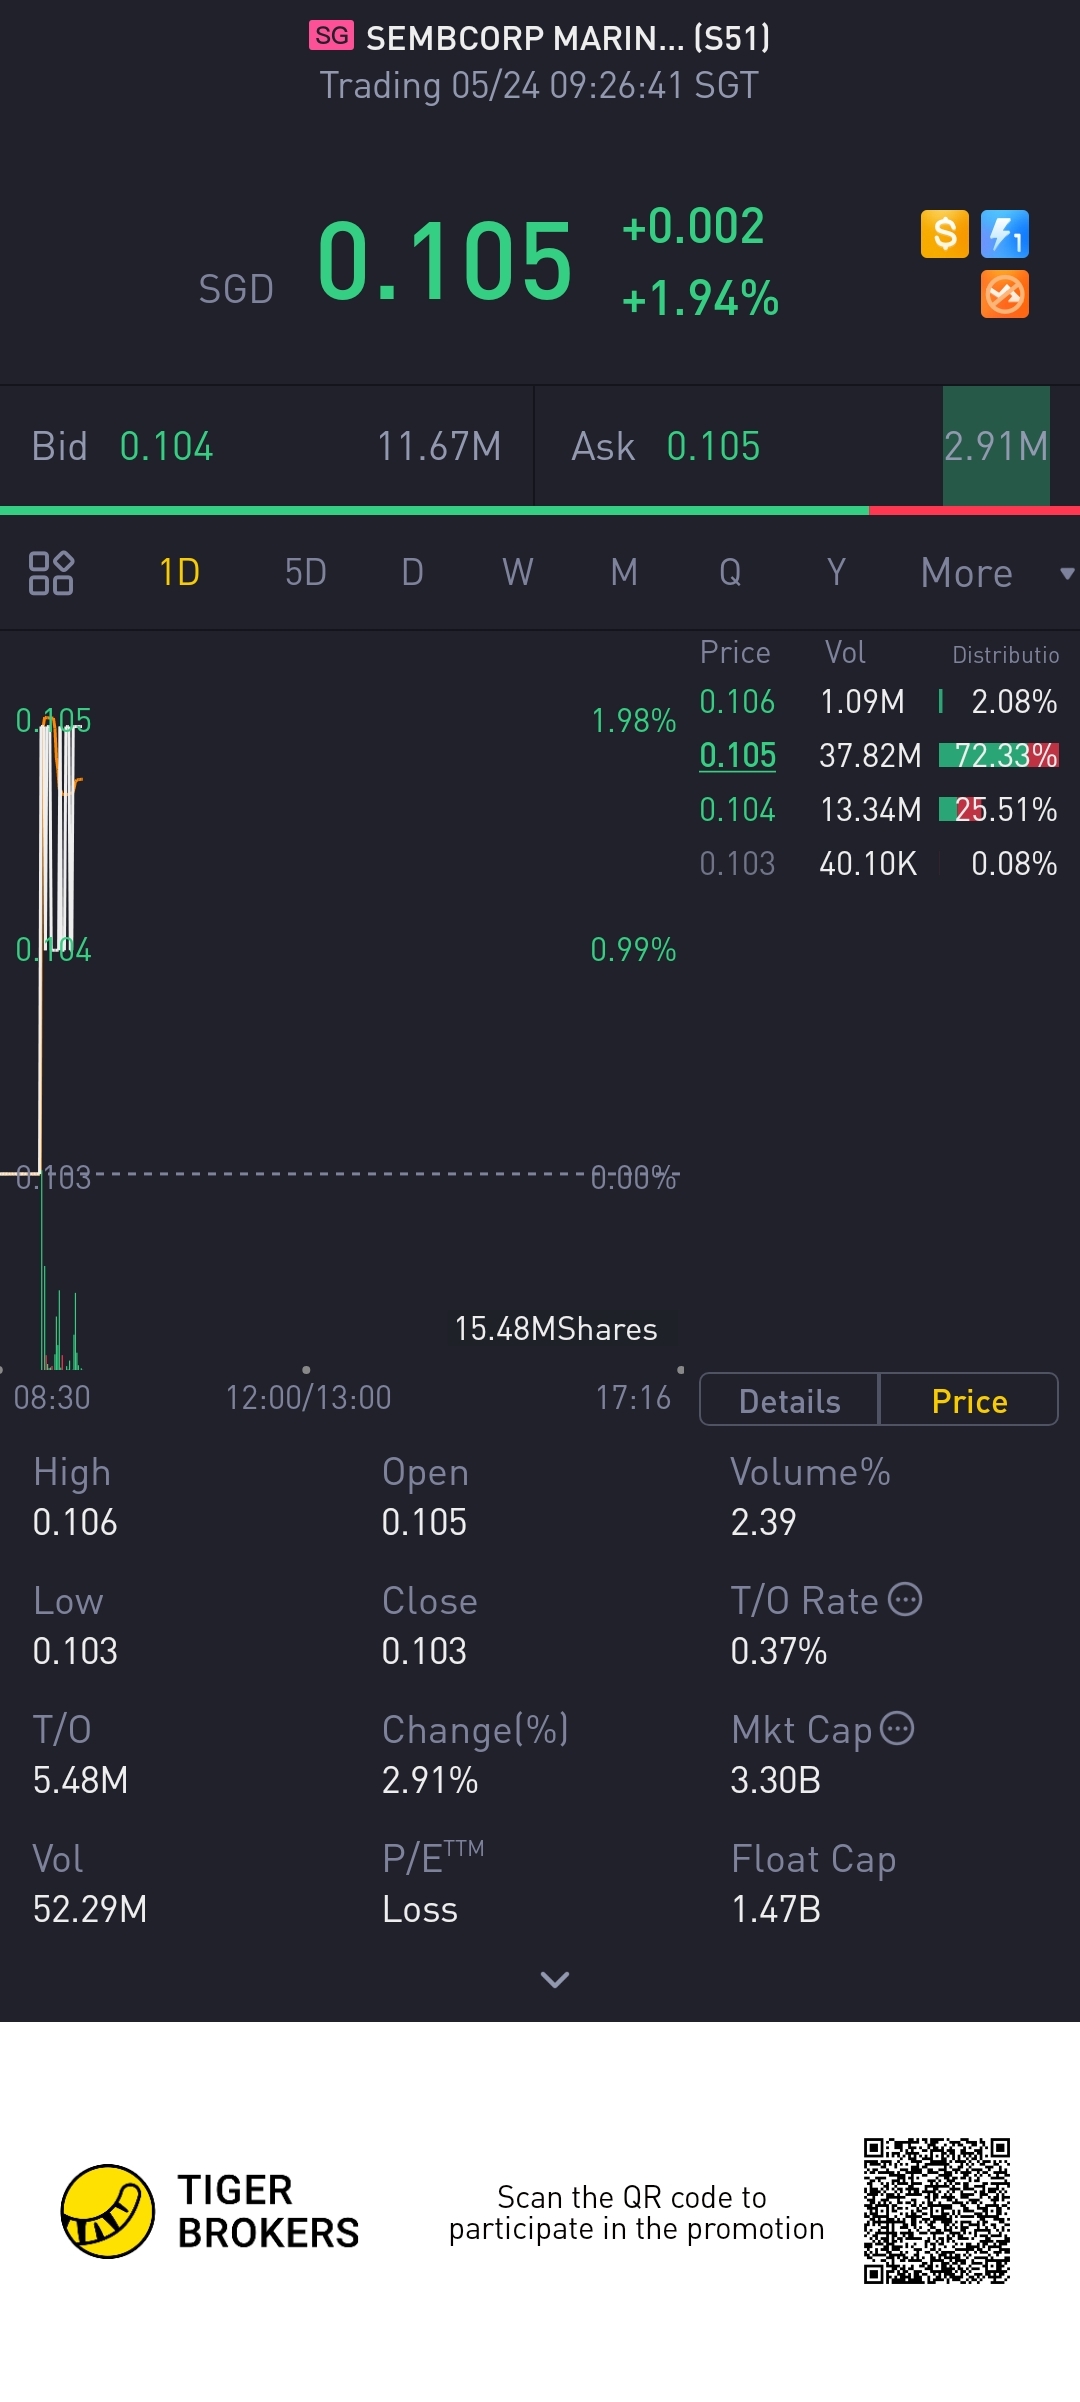Tap the T/O Rate 0.37% value
This screenshot has height=2402, width=1080.
tap(778, 1651)
